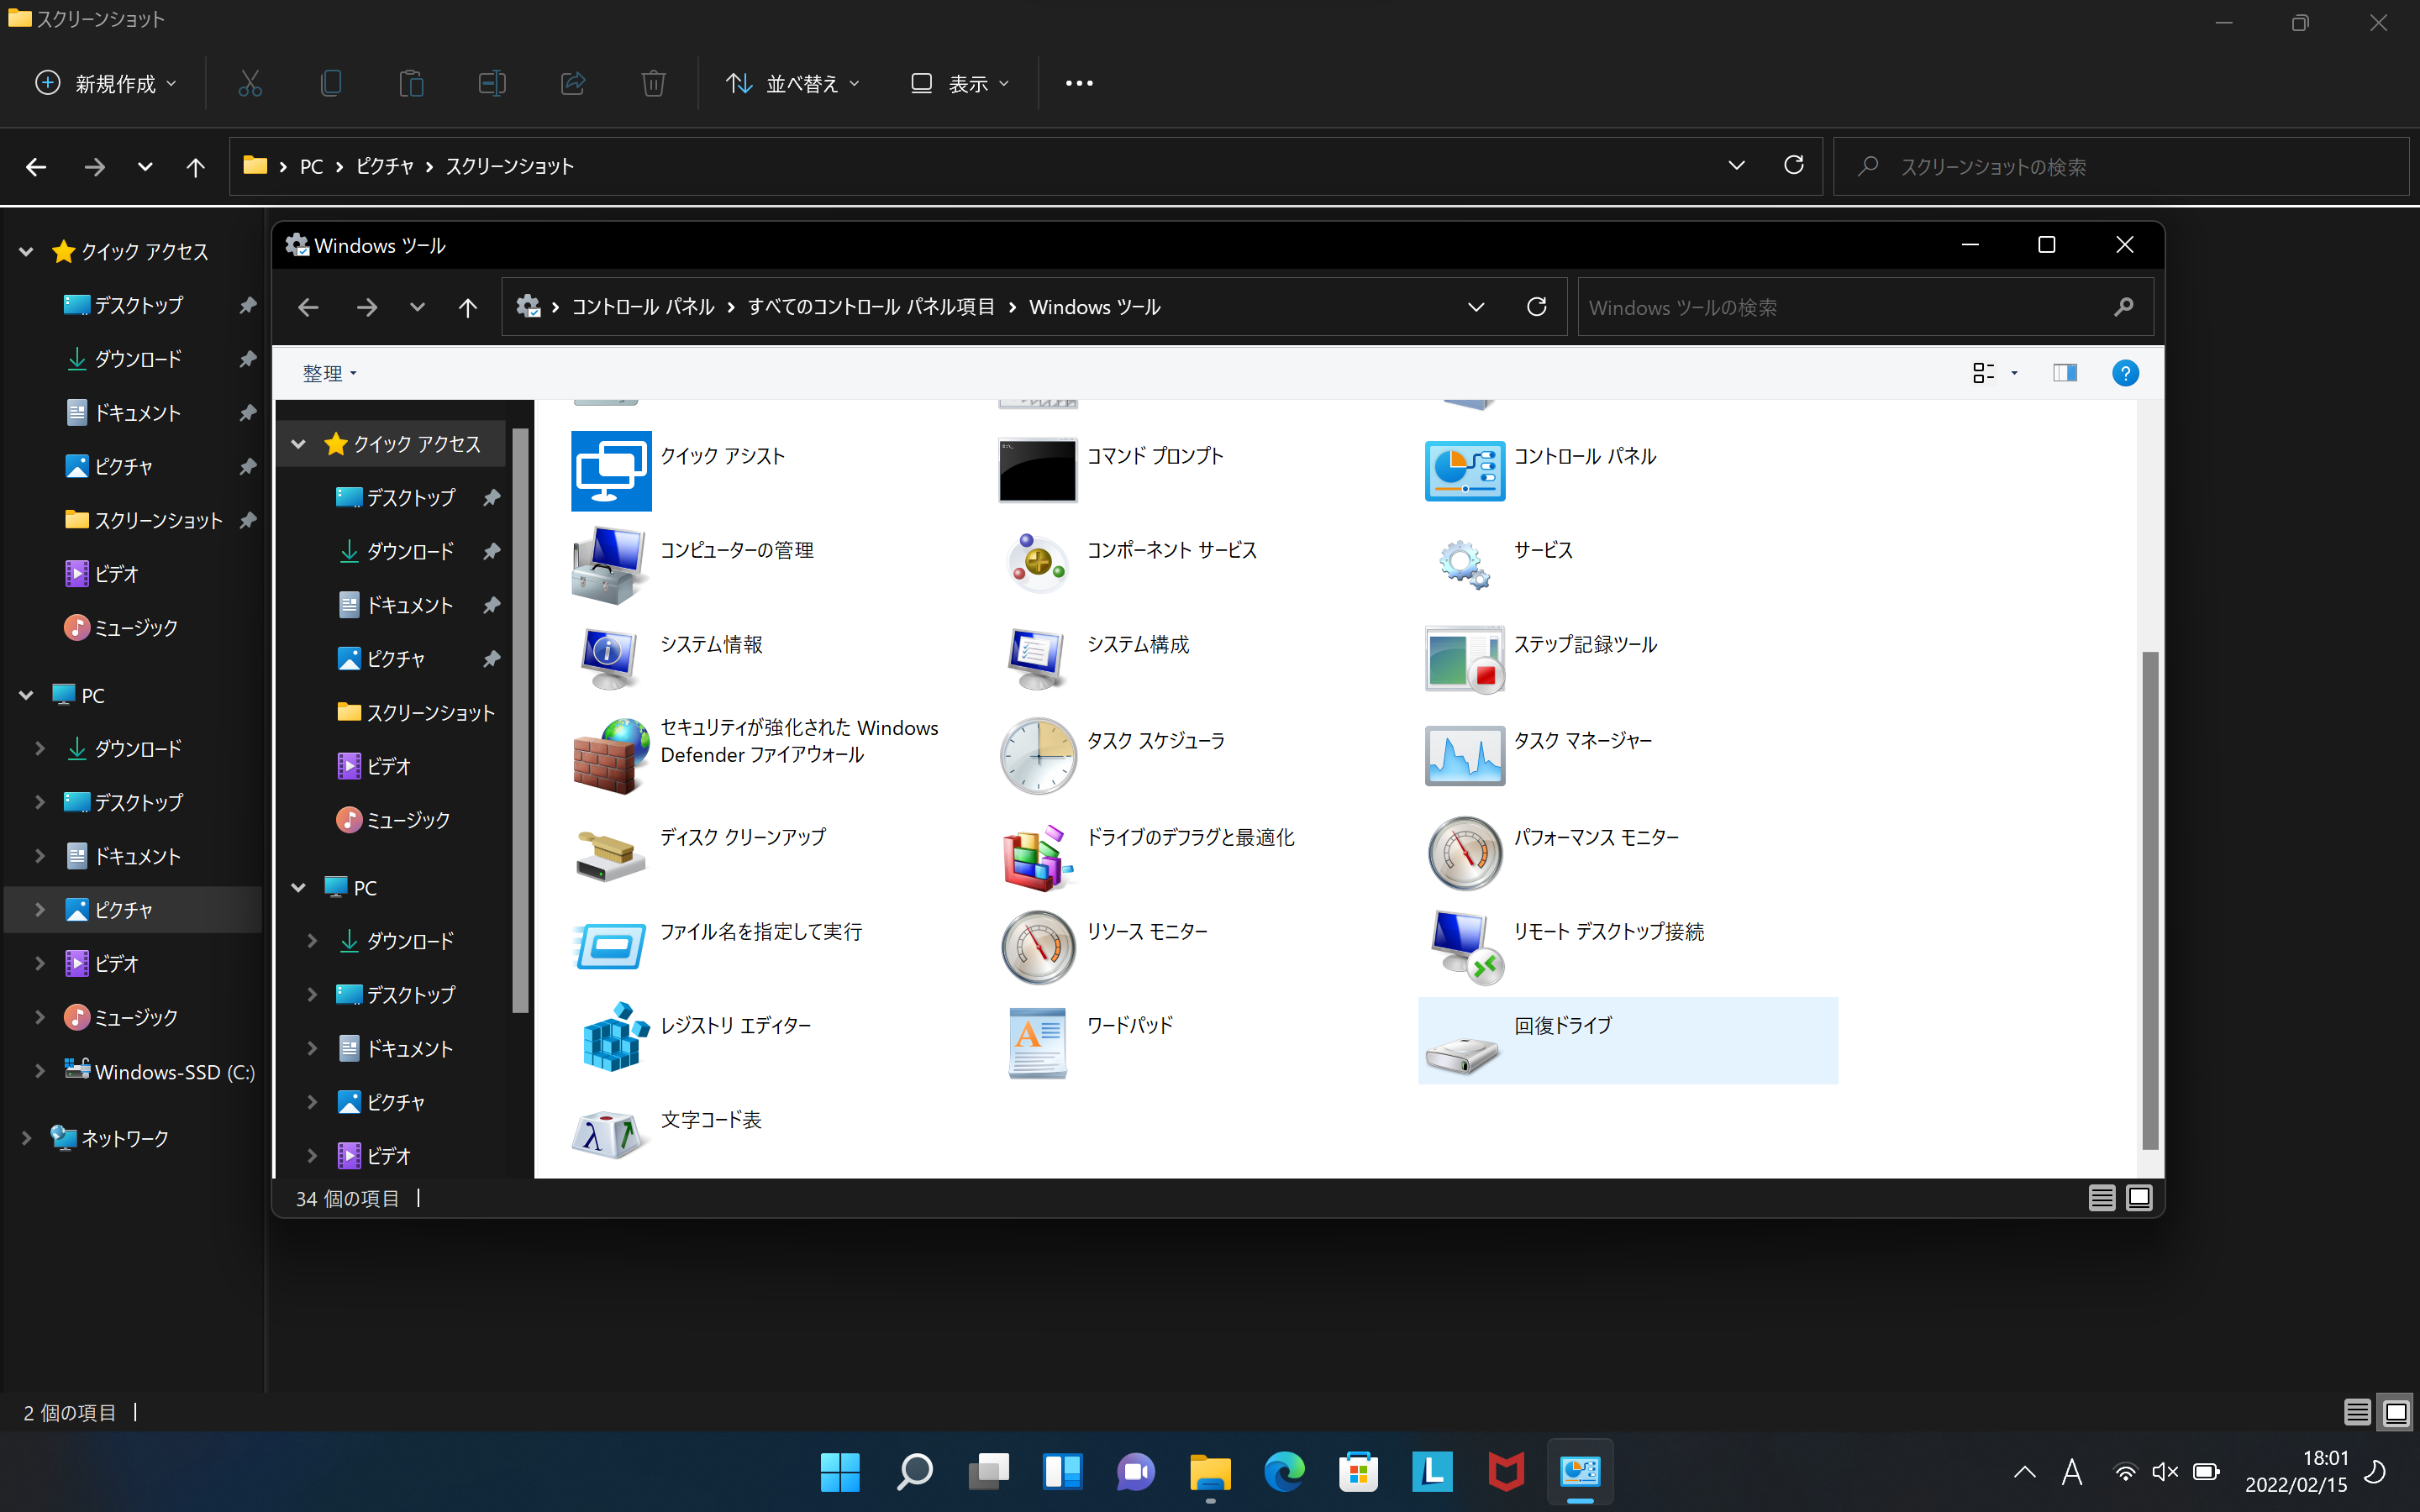Open the システム情報 icon
The image size is (2420, 1512).
610,659
